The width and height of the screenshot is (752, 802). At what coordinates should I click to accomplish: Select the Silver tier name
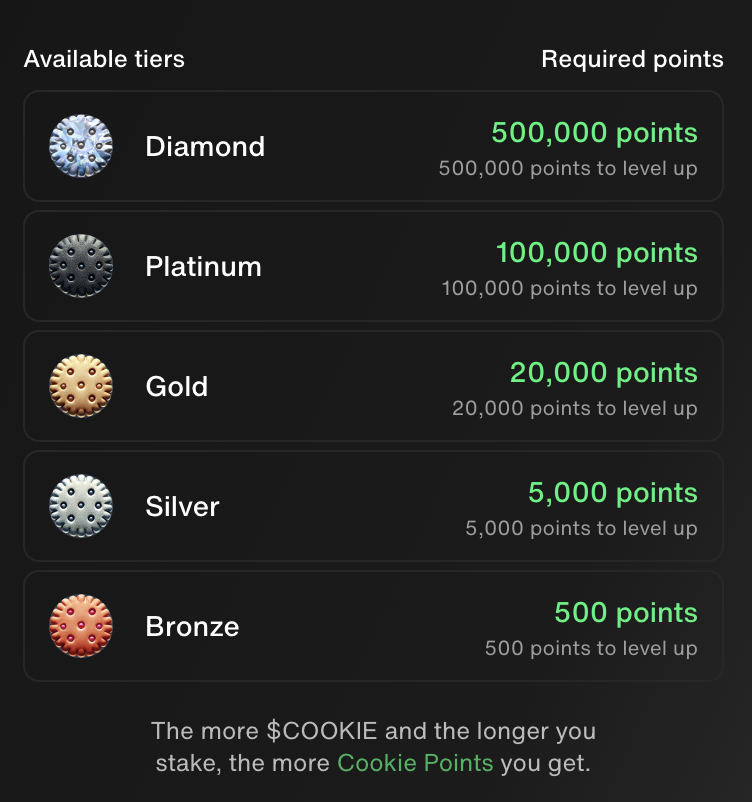(x=182, y=507)
